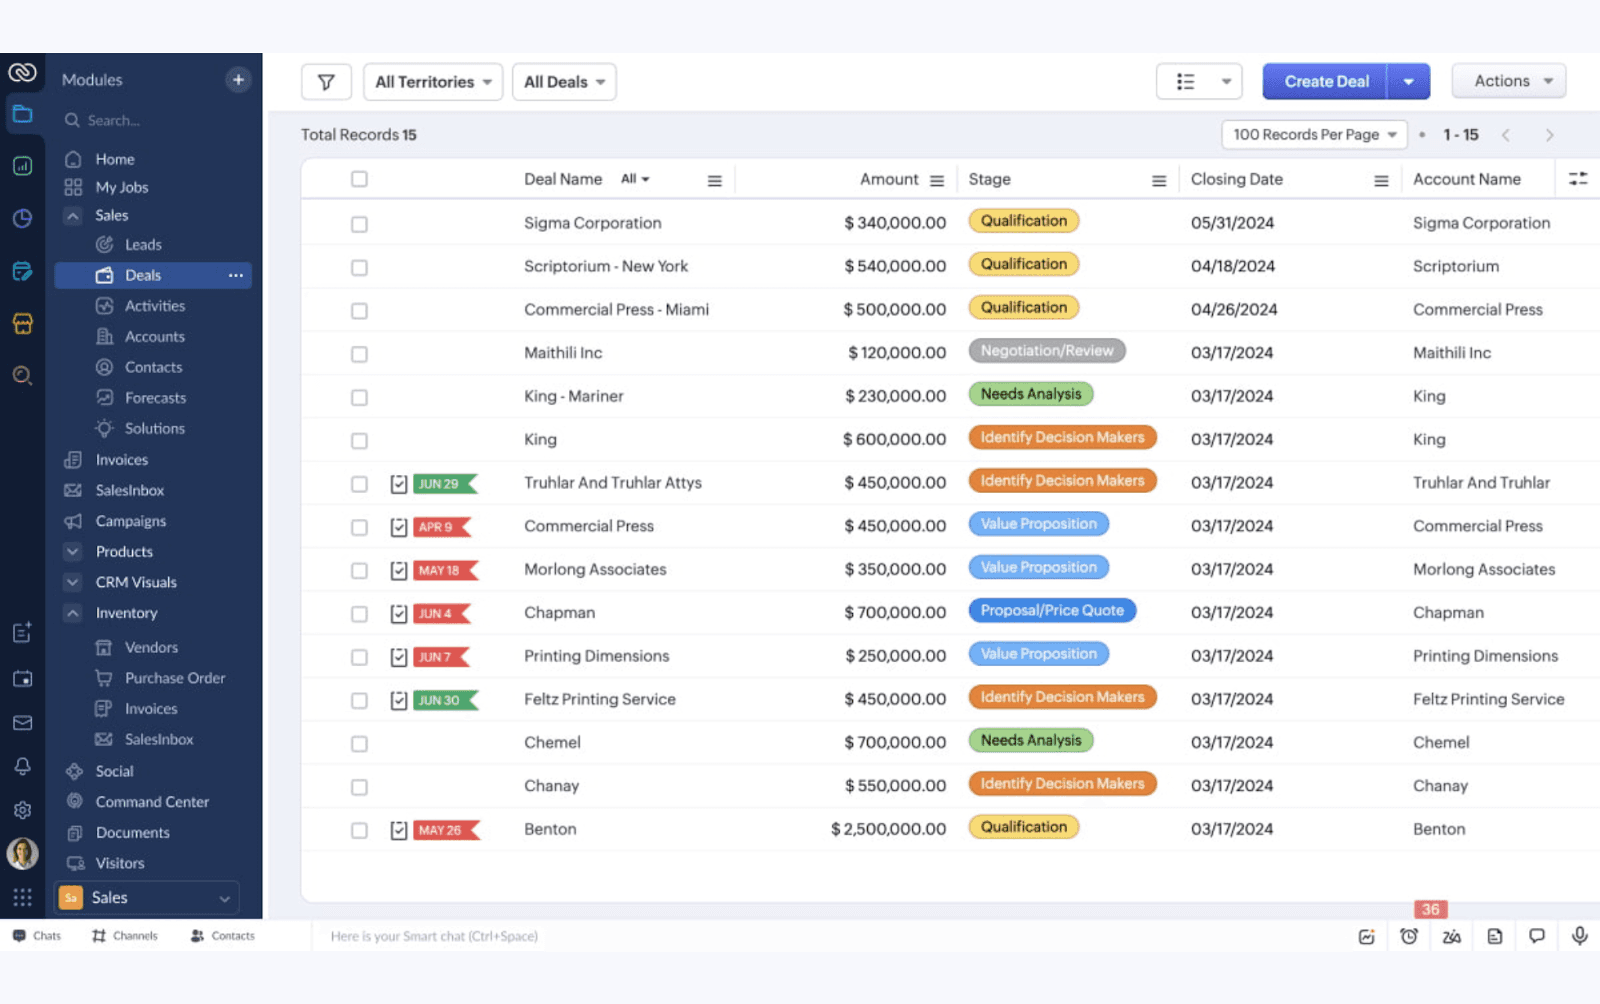
Task: Go to next page arrow
Action: click(1549, 135)
